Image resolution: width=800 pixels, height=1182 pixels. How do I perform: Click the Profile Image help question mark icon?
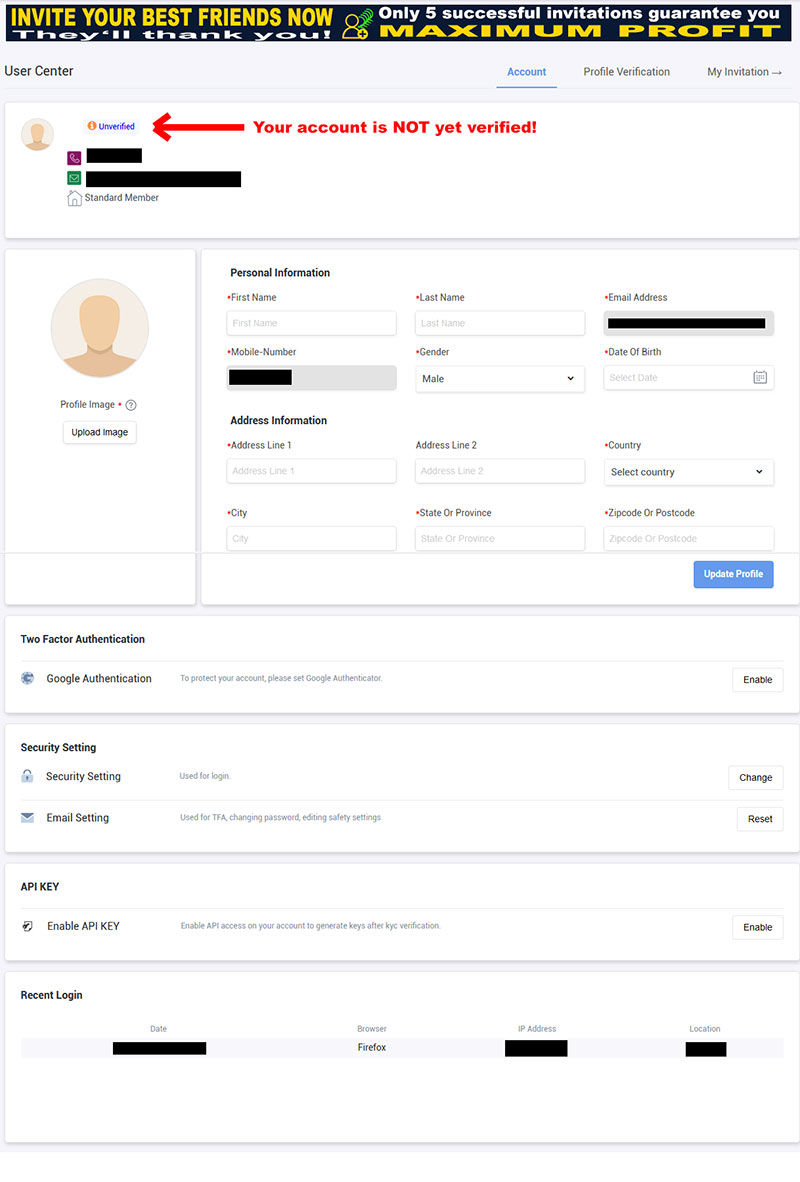tap(131, 405)
